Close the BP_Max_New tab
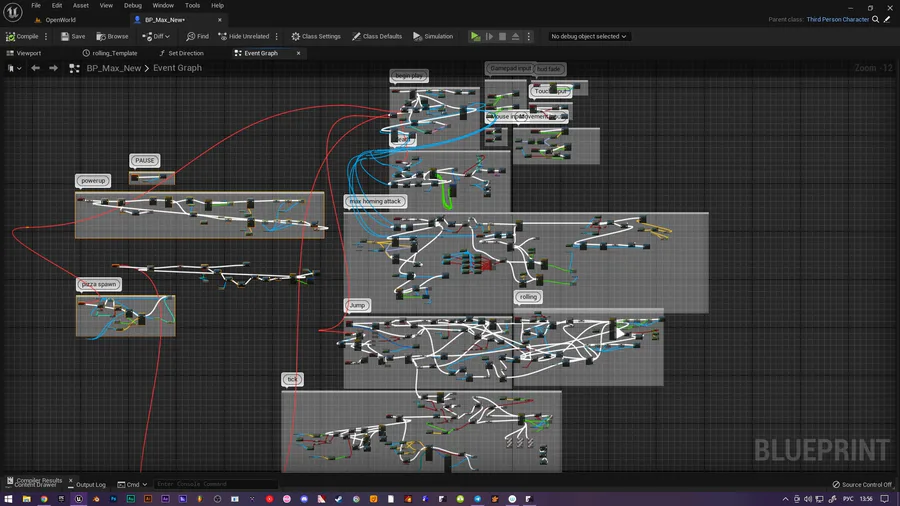This screenshot has width=900, height=506. coord(220,20)
